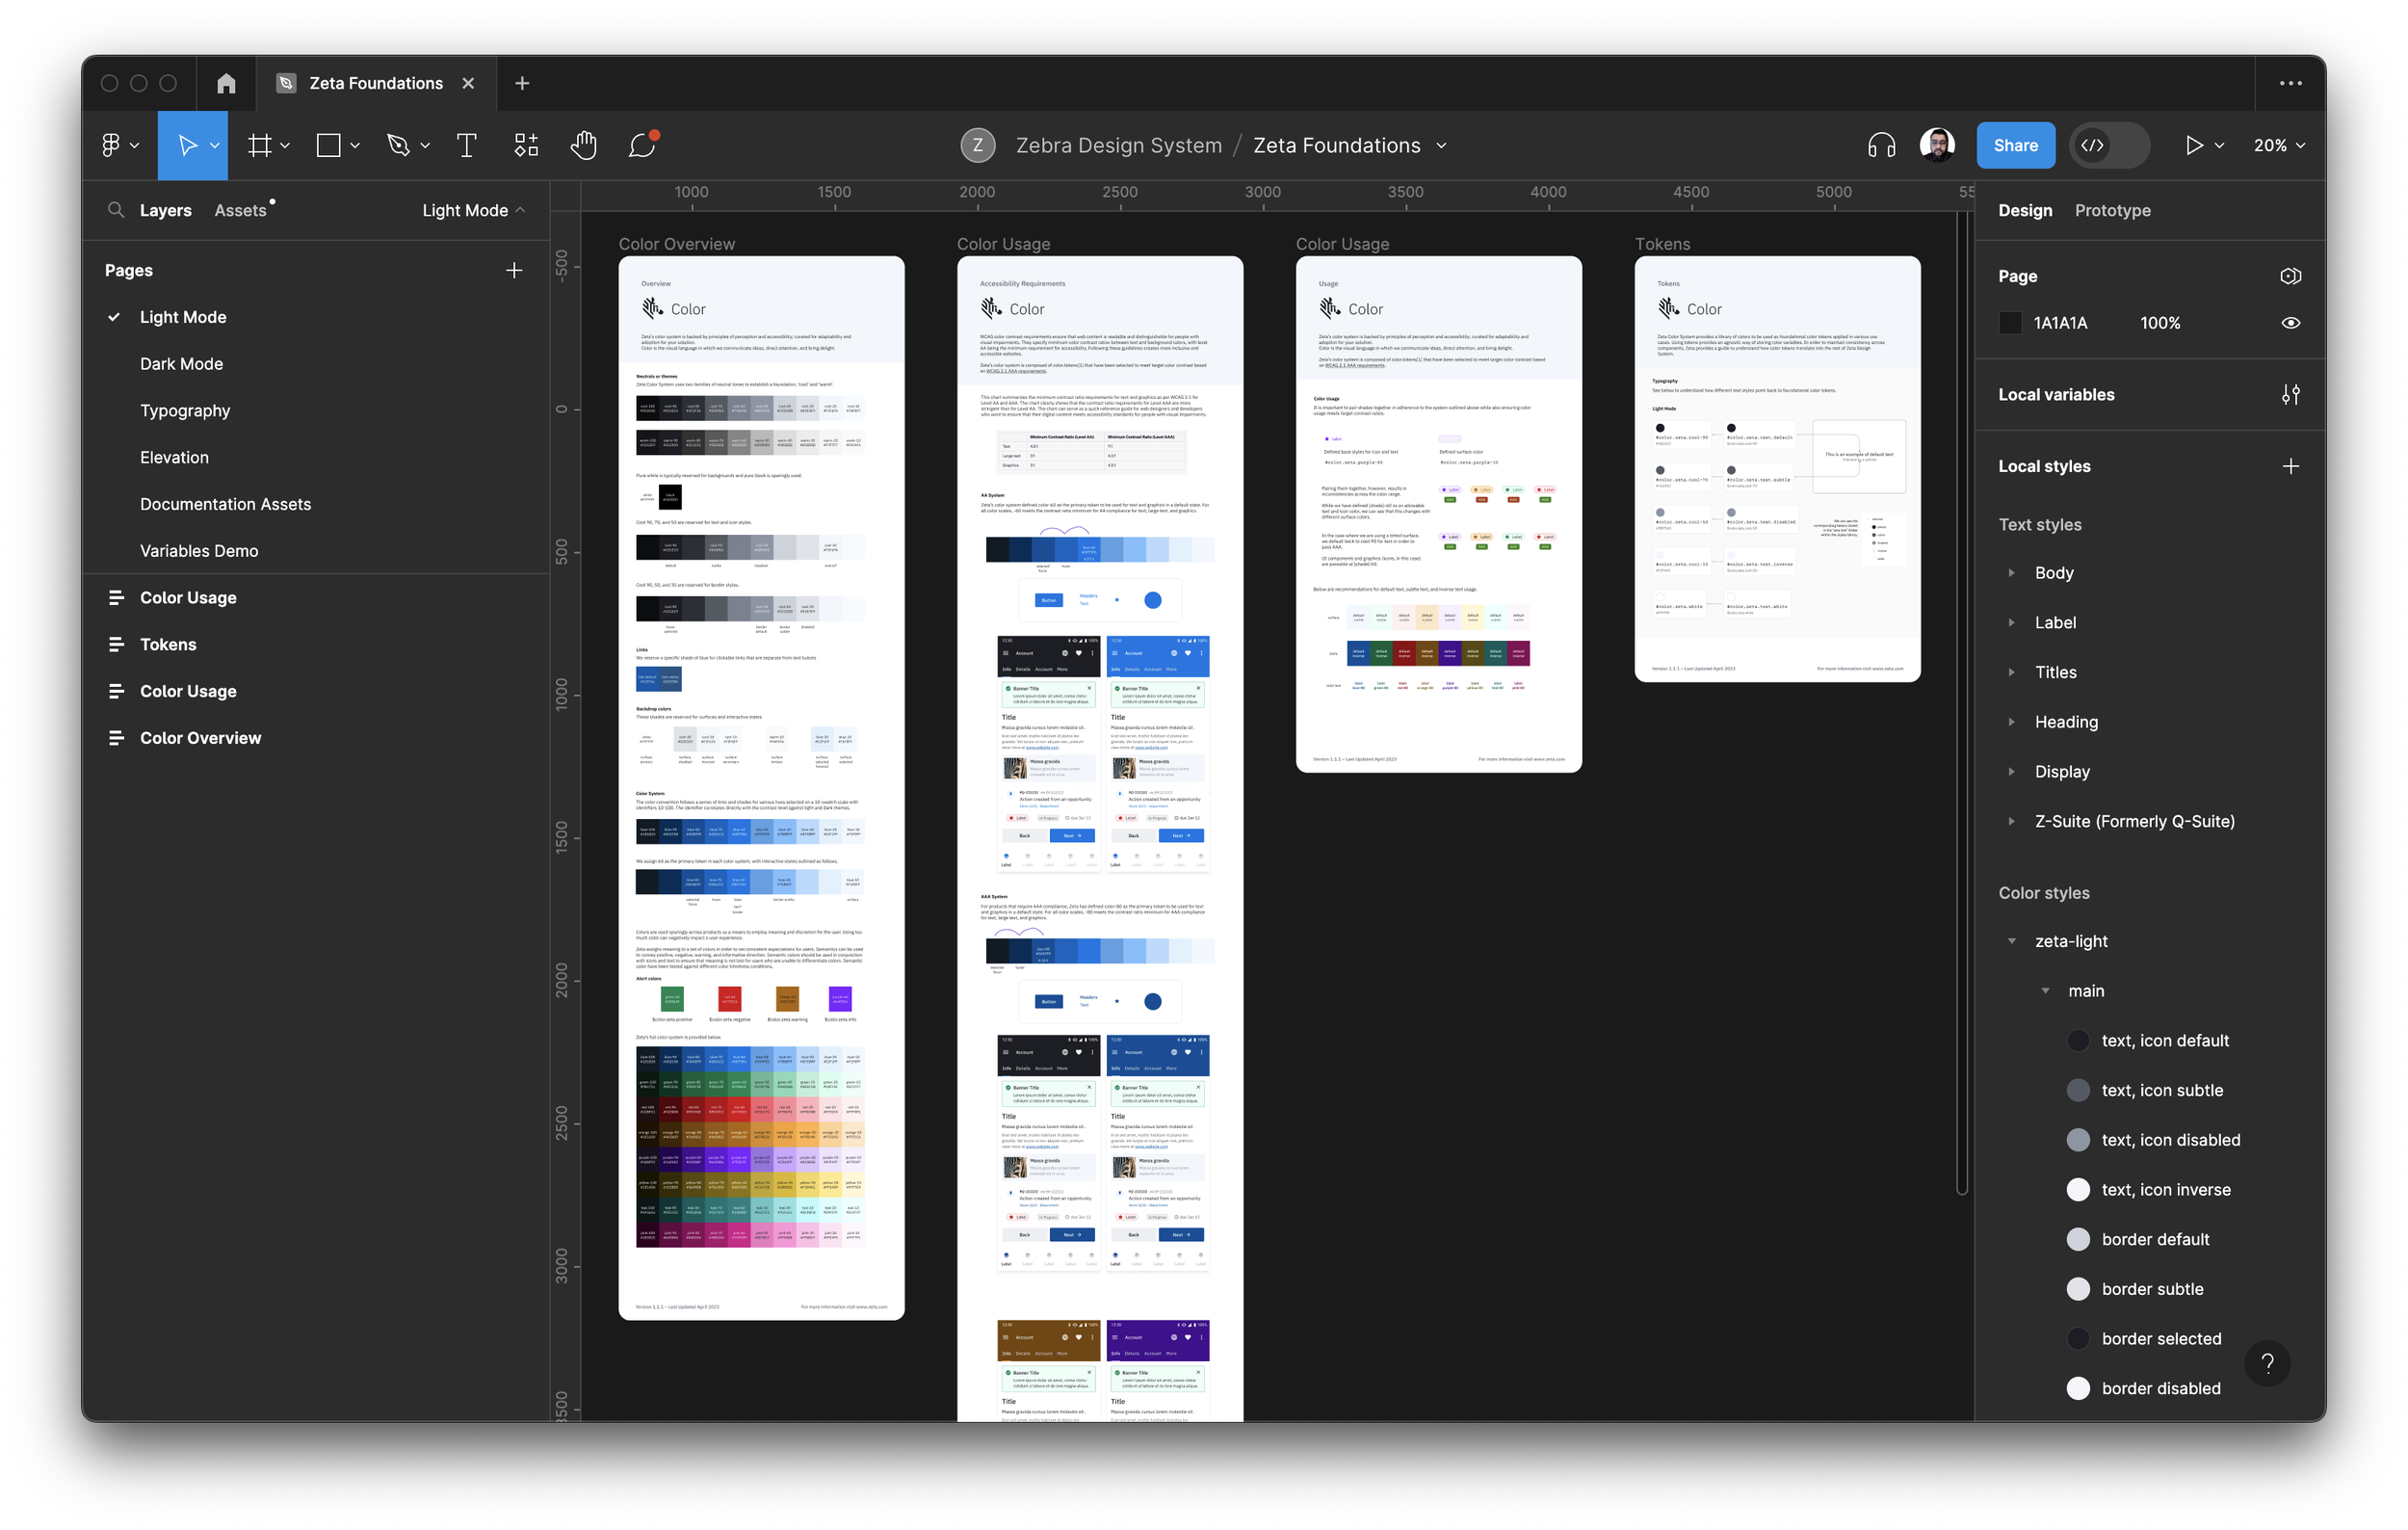Add a new page with plus icon
Screen dimensions: 2408x1530
pos(514,271)
